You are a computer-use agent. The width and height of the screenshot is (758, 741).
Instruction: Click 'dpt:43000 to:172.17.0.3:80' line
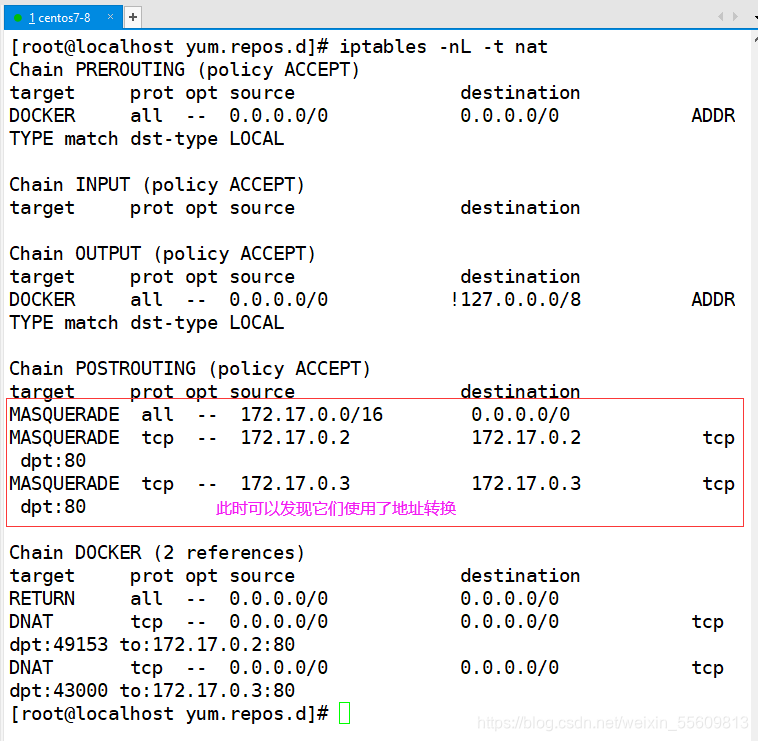tap(152, 691)
